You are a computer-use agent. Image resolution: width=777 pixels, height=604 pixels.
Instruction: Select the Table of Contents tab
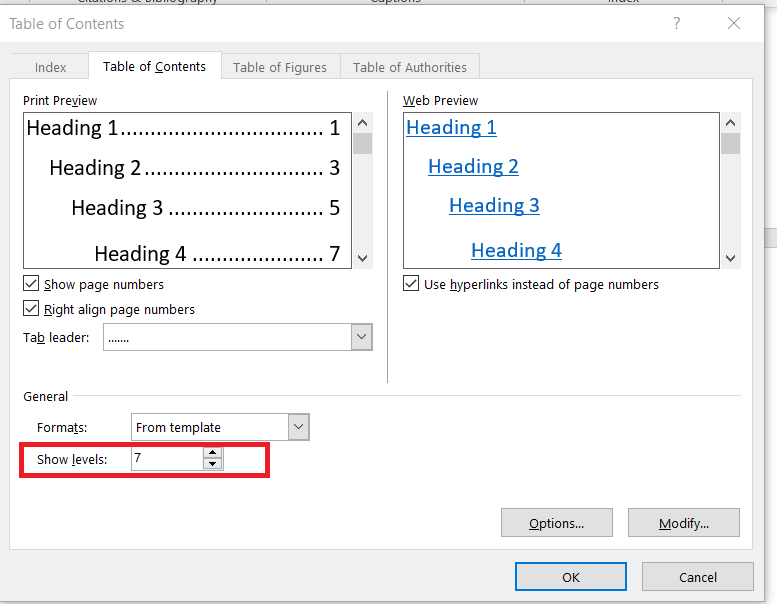point(154,66)
